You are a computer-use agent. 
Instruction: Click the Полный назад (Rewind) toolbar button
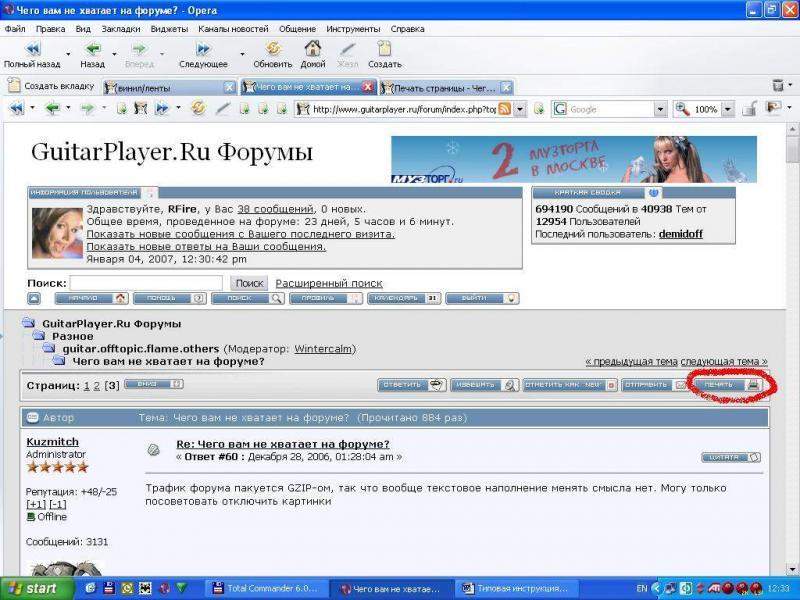click(32, 55)
